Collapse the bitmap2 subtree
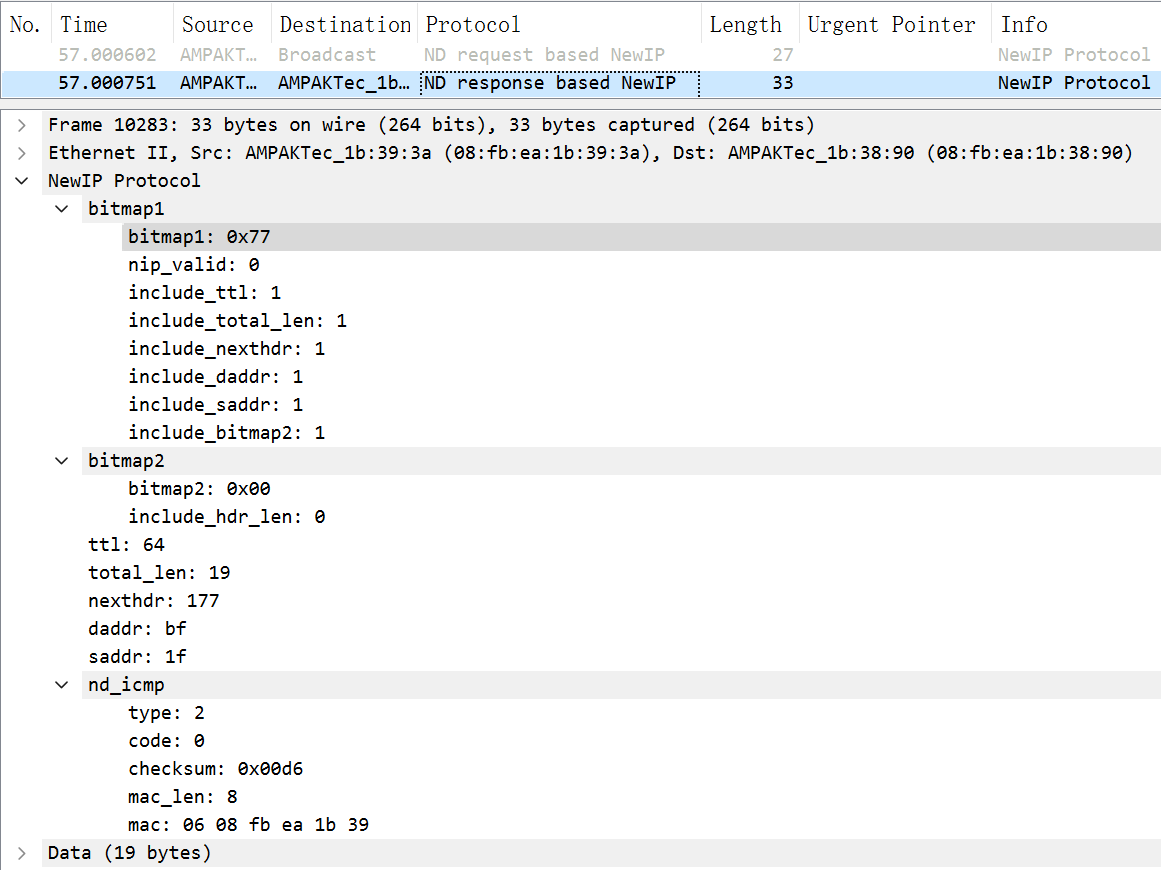This screenshot has height=870, width=1161. (62, 461)
